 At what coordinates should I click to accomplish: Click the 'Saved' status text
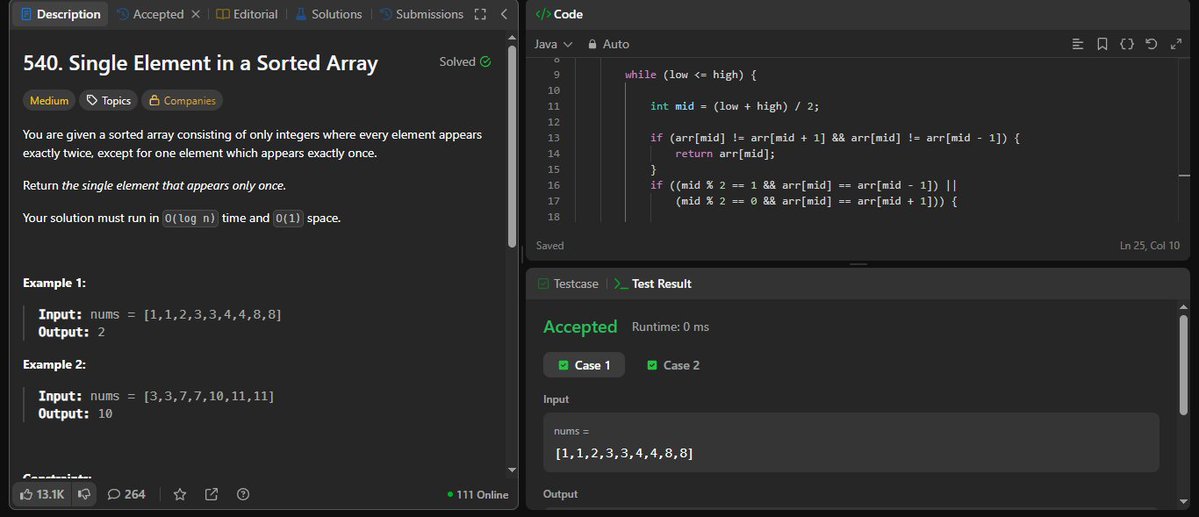[x=550, y=245]
